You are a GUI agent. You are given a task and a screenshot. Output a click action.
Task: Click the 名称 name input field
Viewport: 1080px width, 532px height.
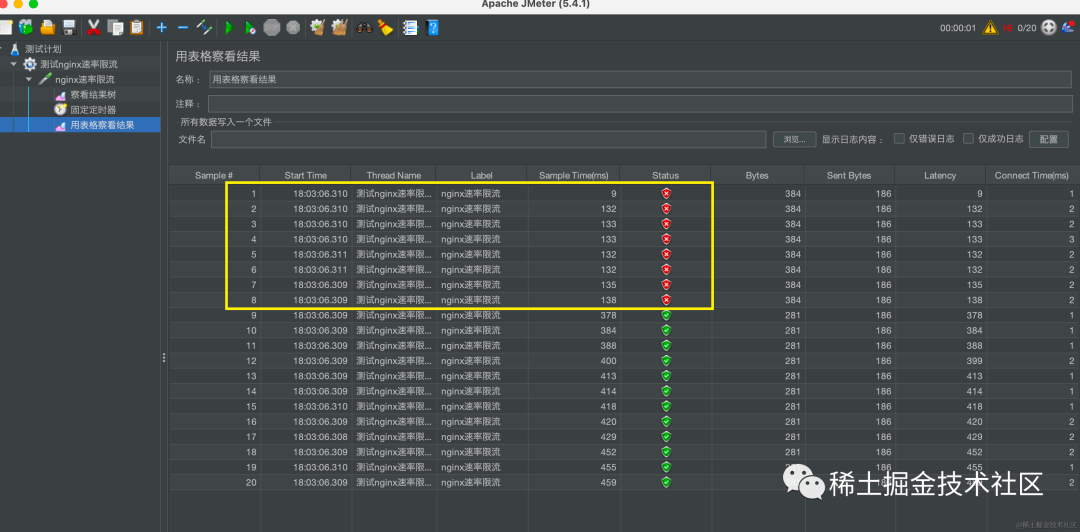(641, 79)
